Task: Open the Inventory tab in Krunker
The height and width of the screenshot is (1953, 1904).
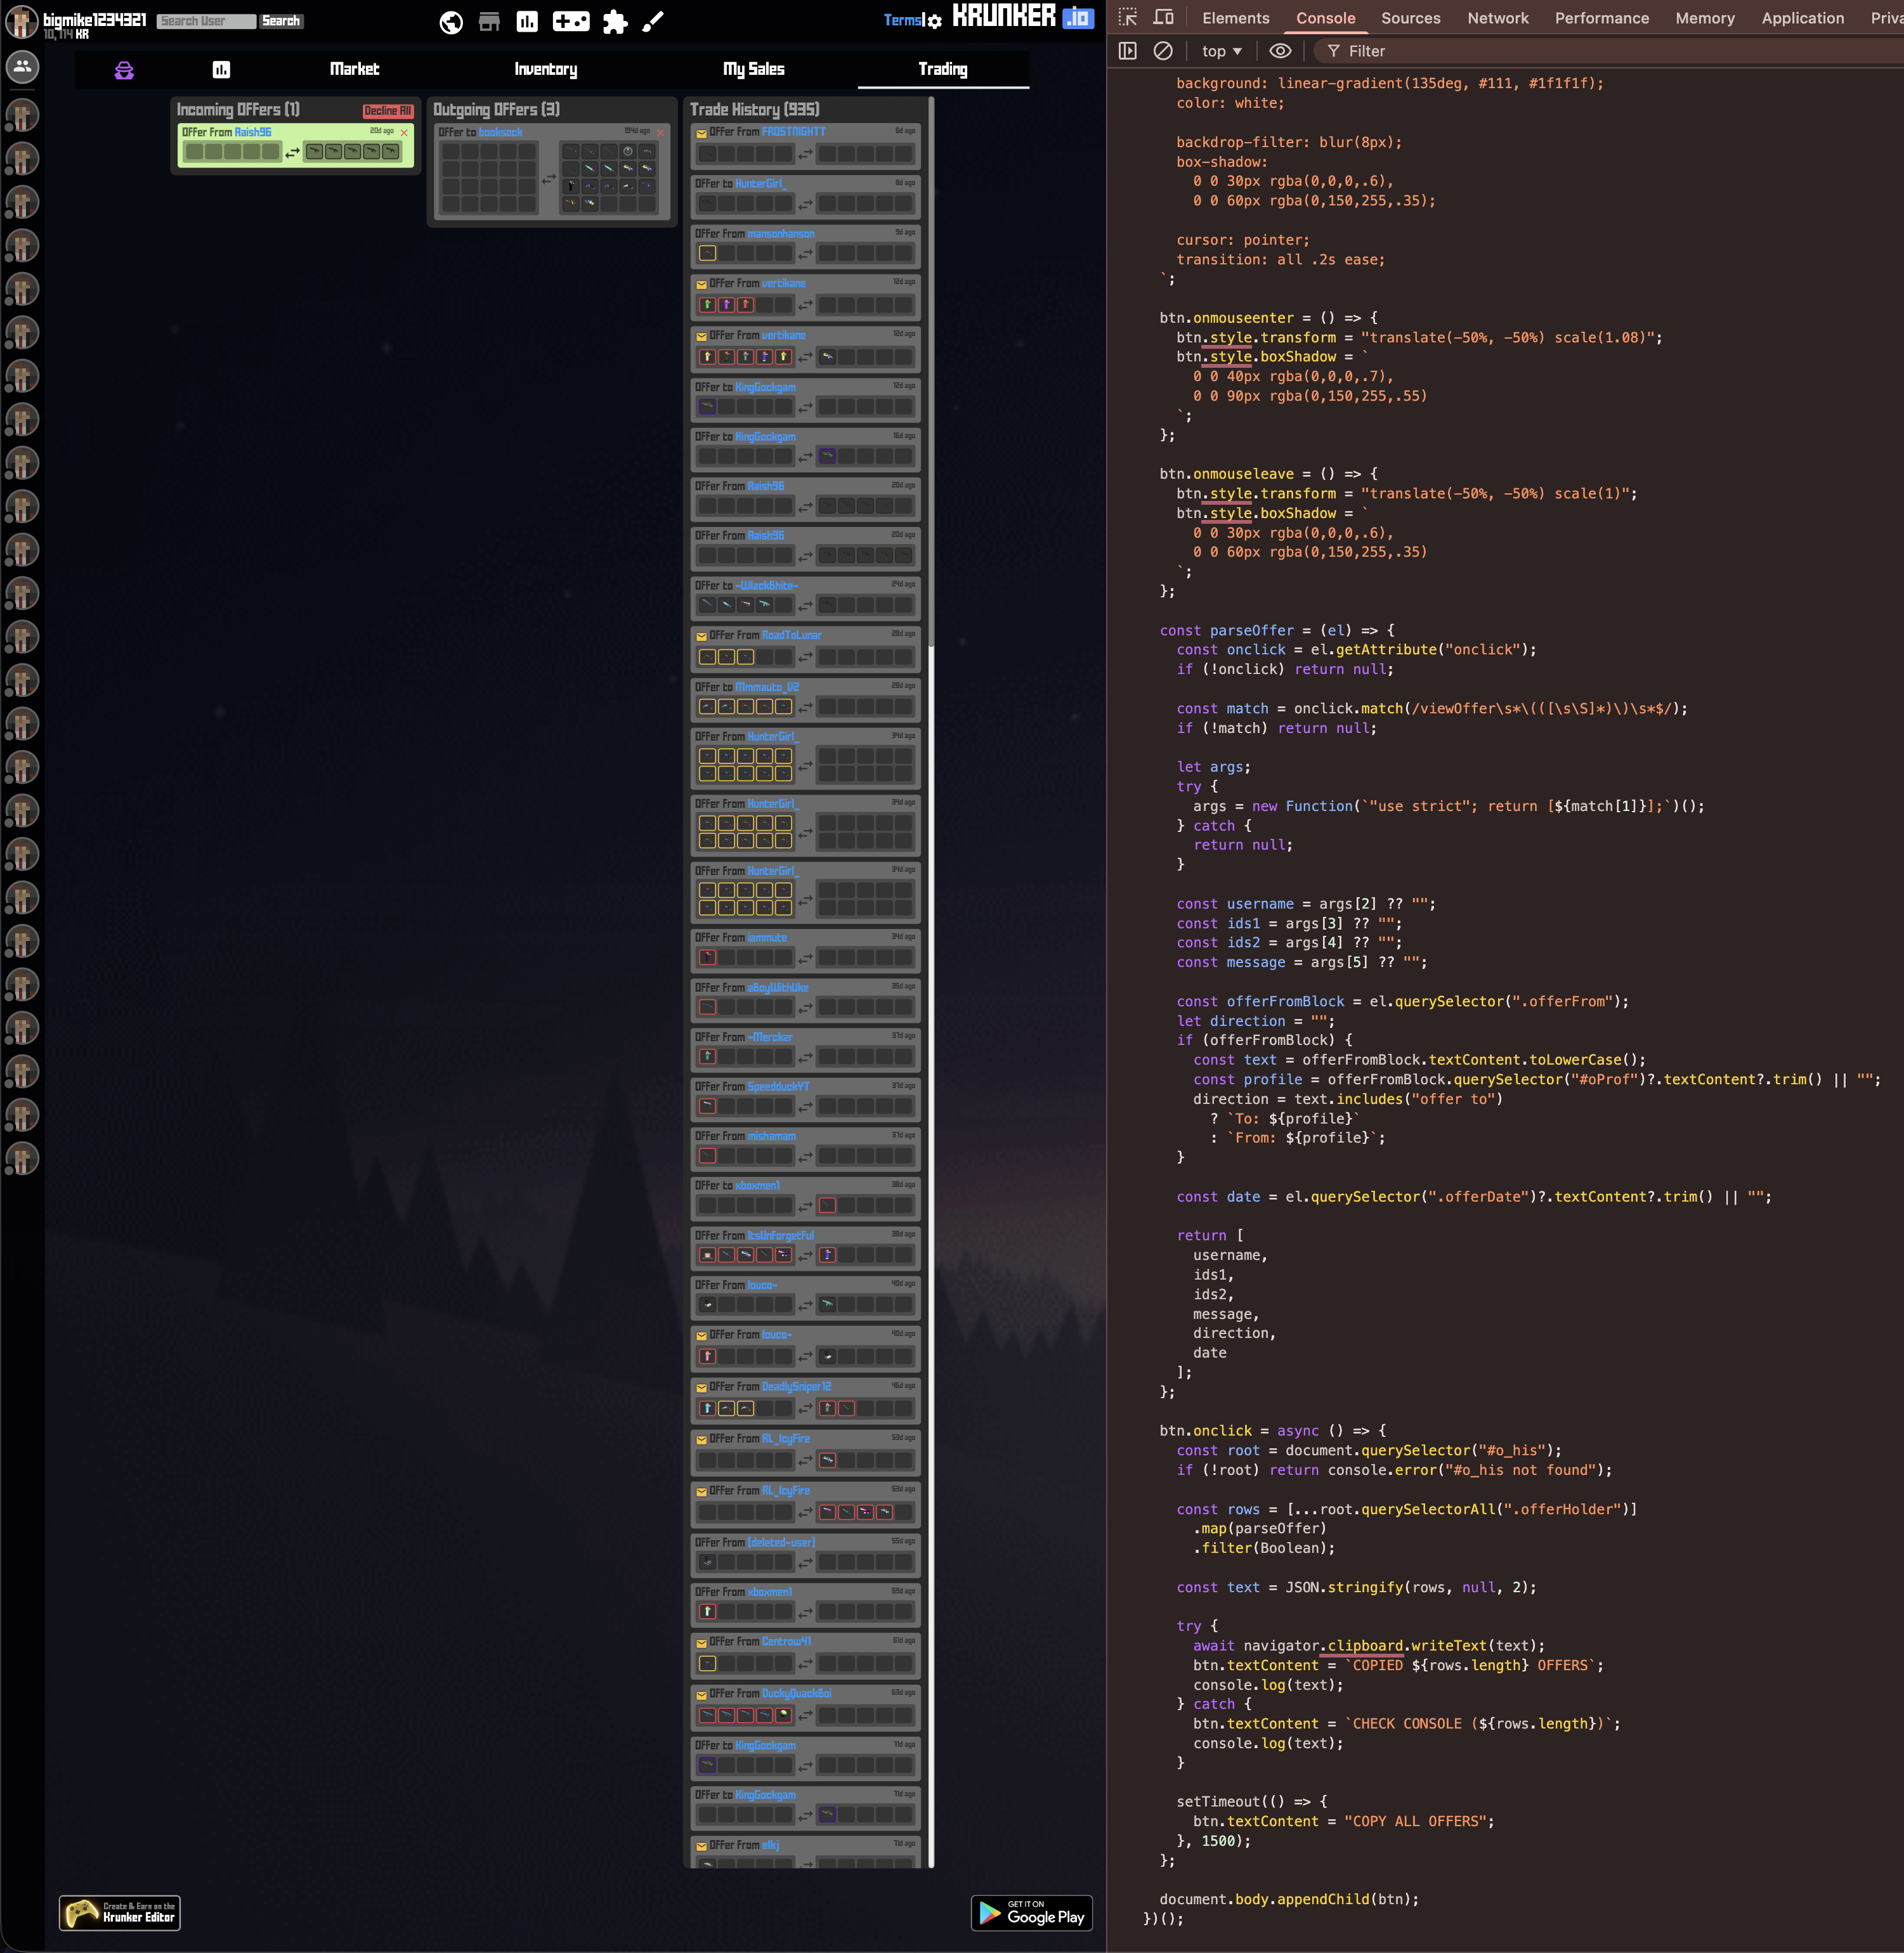Action: [546, 70]
